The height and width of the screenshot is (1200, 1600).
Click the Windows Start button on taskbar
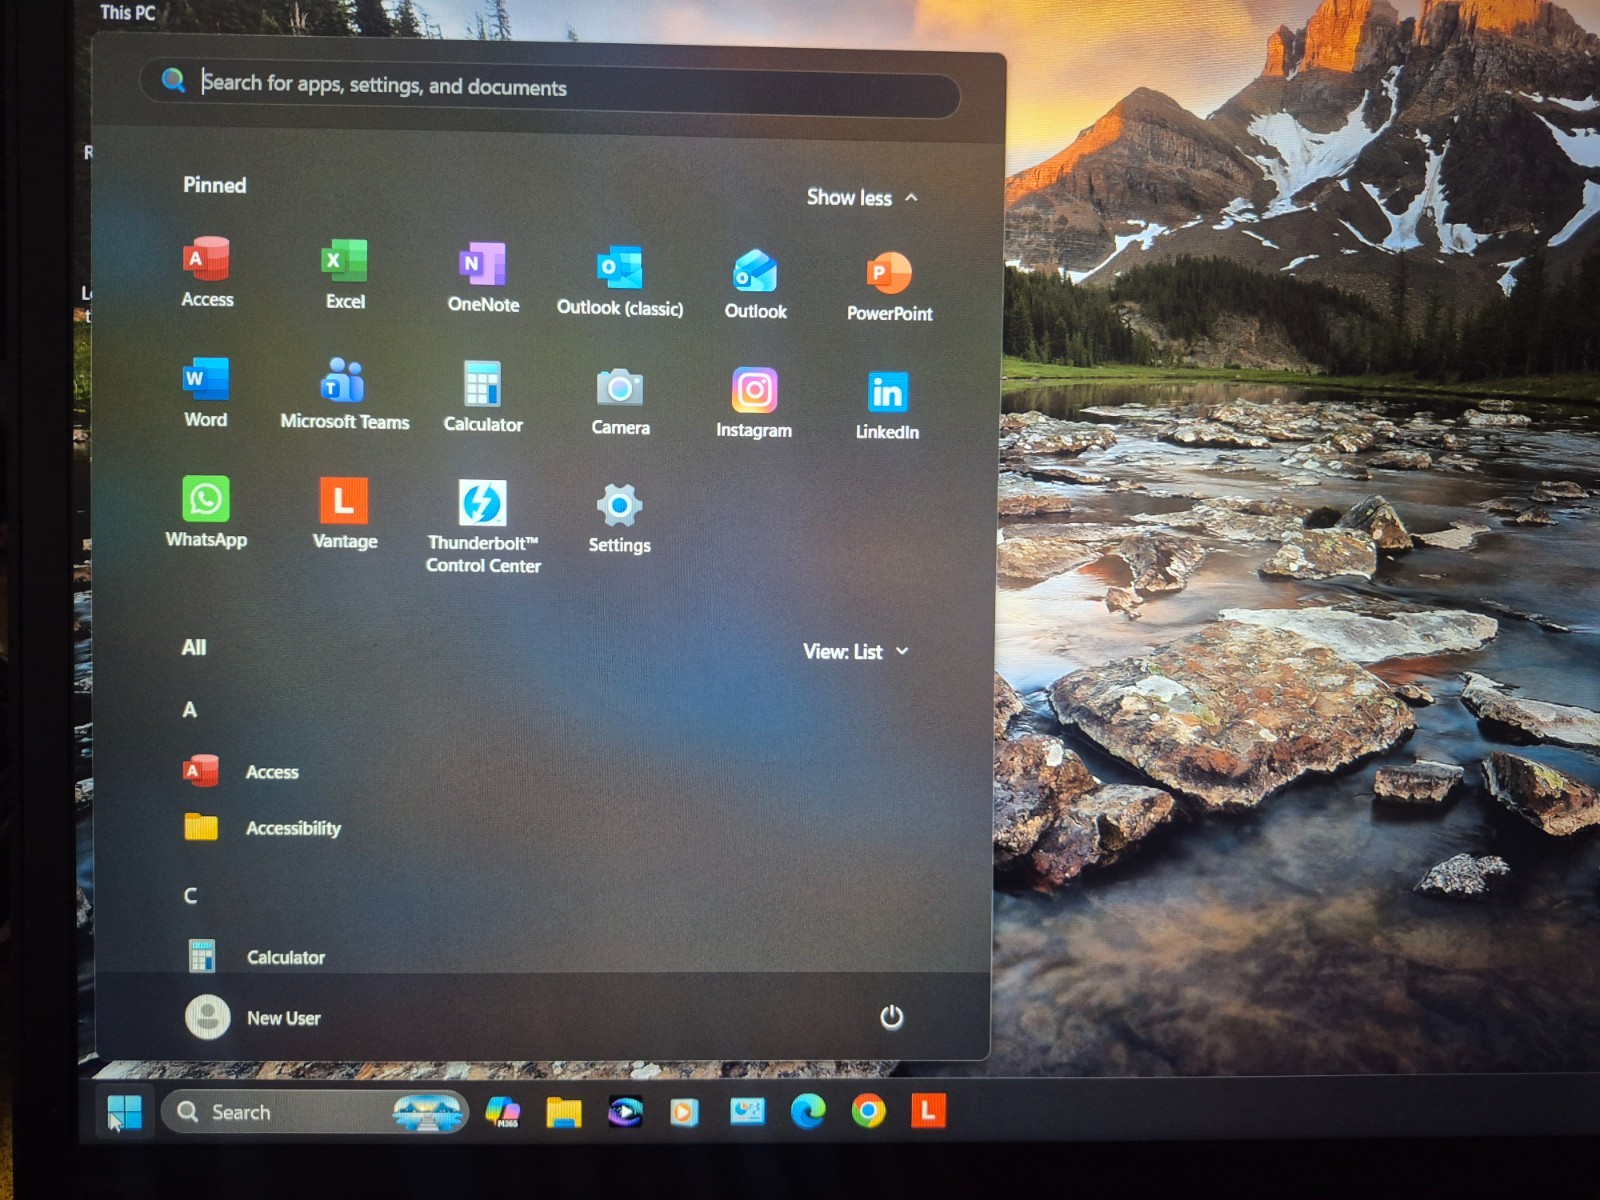tap(125, 1111)
